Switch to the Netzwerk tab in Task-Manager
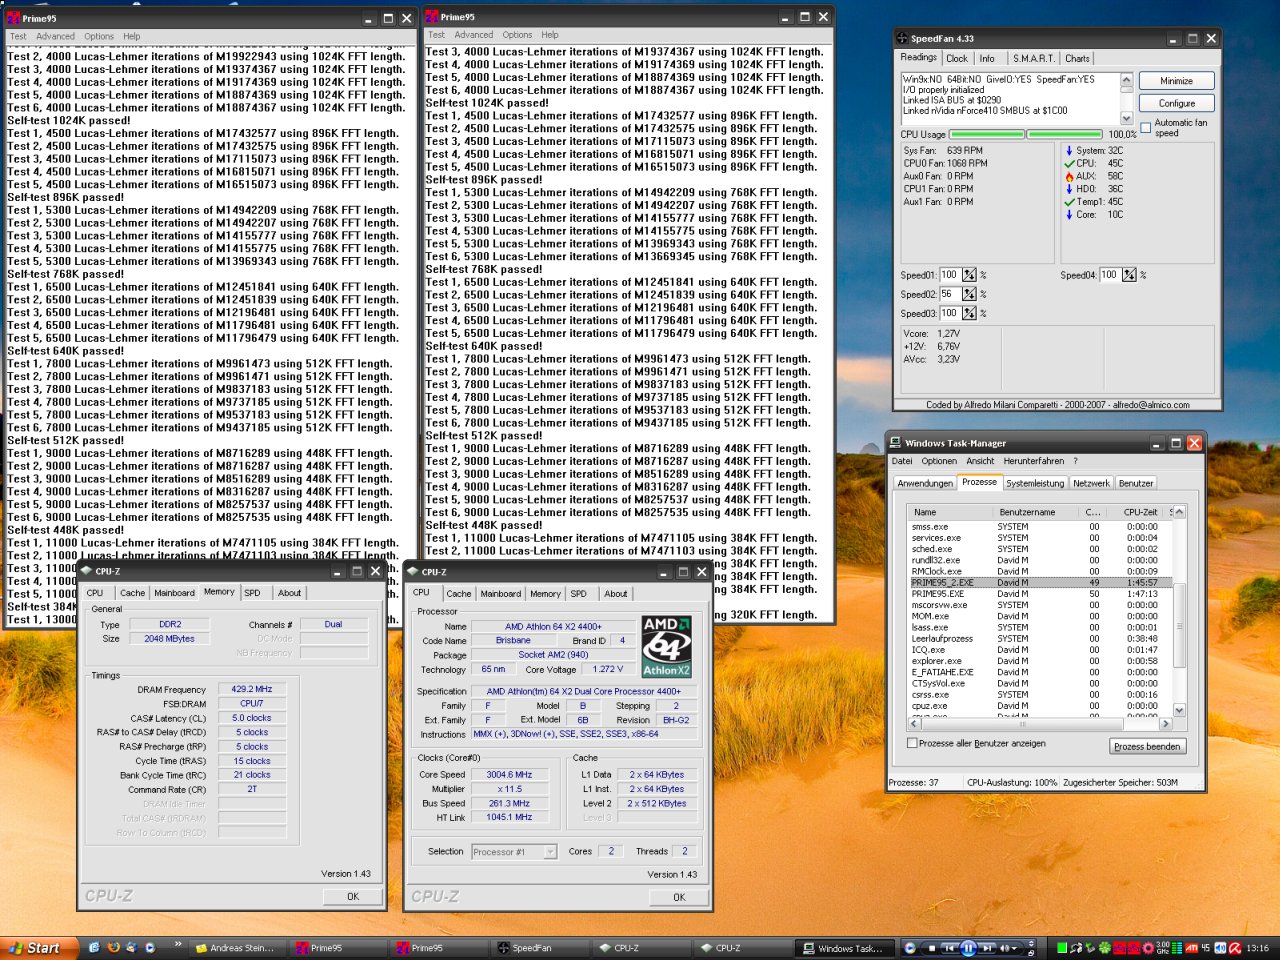Screen dimensions: 1280x960 pos(1091,483)
